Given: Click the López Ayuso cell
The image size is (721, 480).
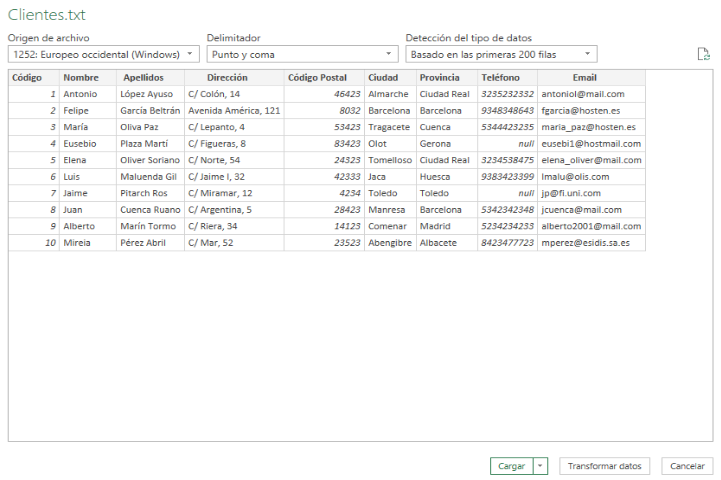Looking at the screenshot, I should coord(150,94).
